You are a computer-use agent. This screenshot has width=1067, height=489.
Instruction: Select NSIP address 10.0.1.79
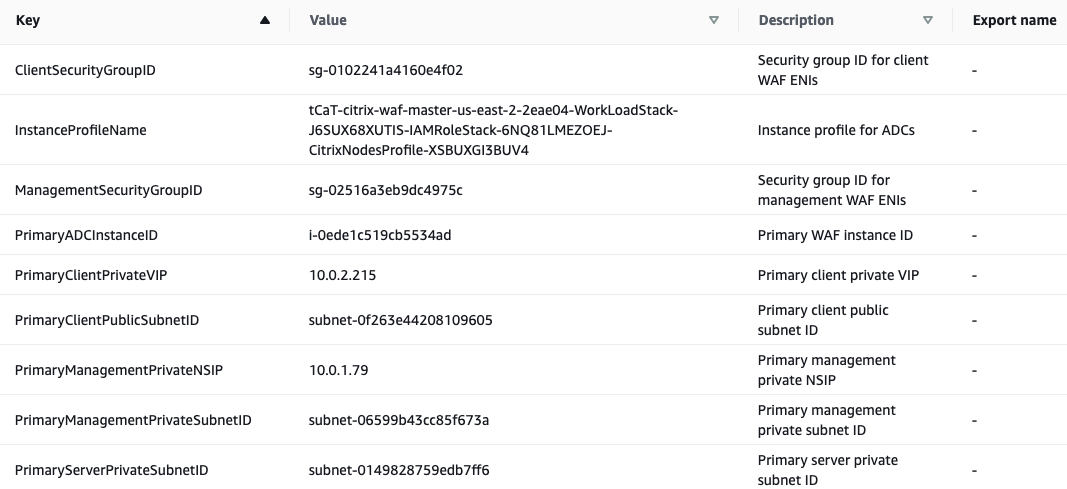[x=338, y=370]
